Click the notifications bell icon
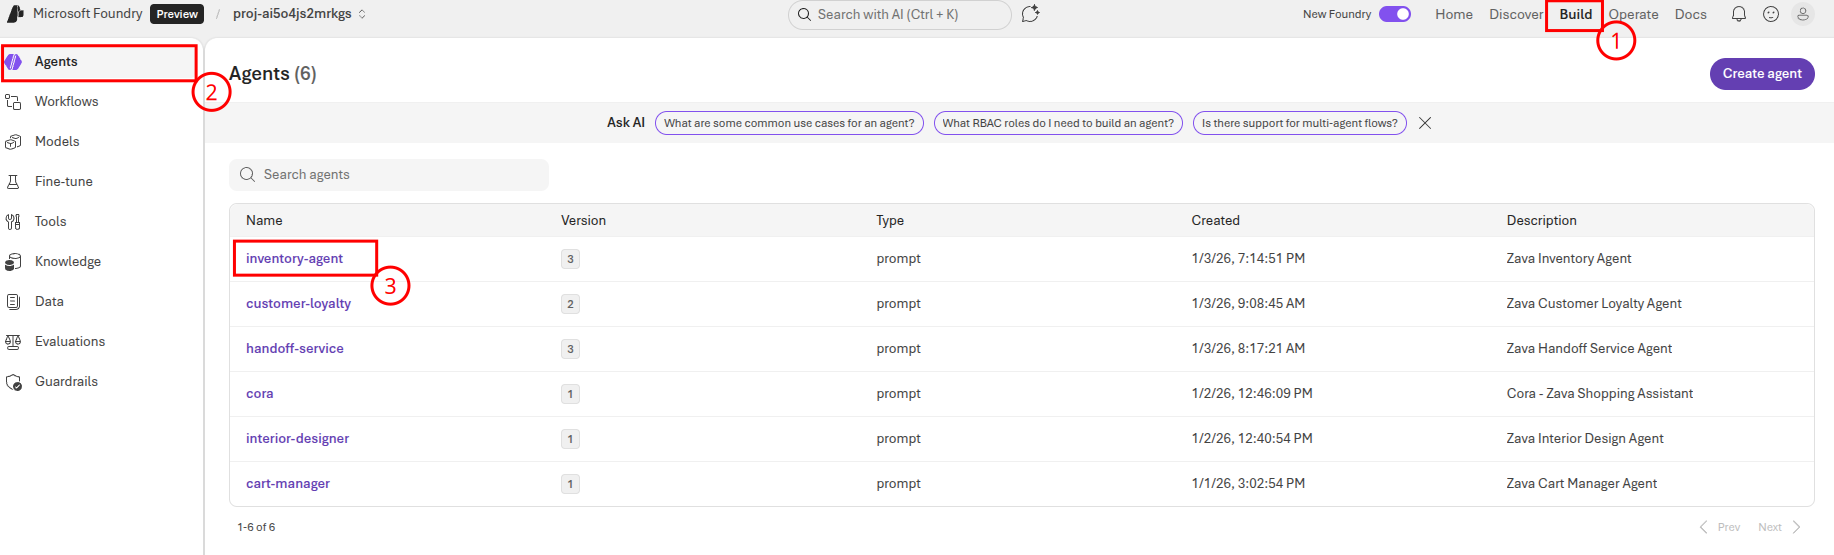 coord(1739,14)
